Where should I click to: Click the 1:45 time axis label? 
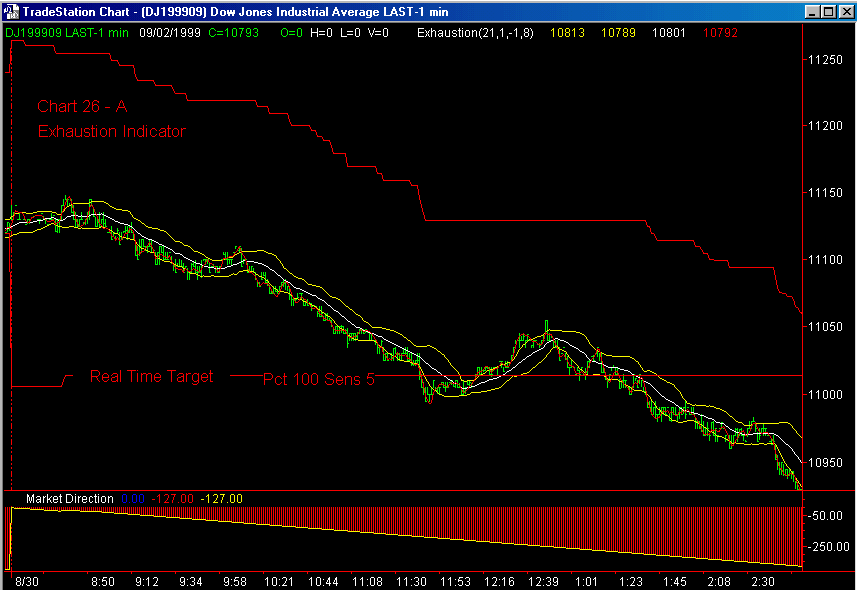[x=674, y=582]
